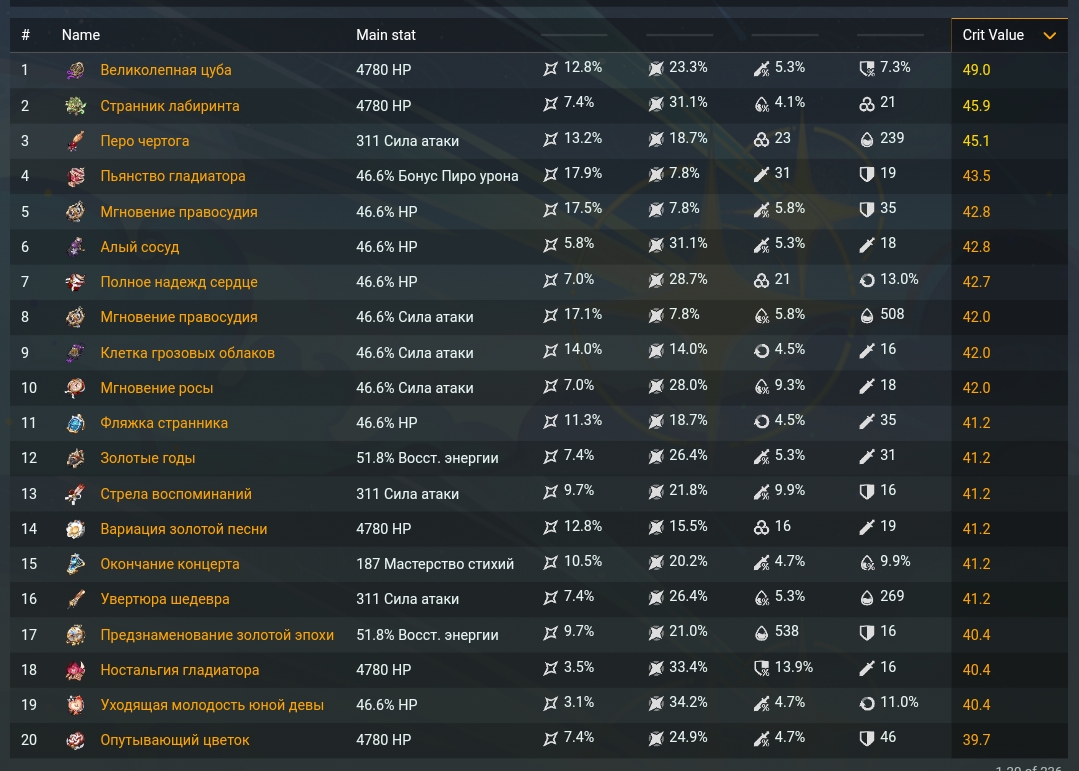1079x771 pixels.
Task: Open the Клетка грозовых облаков link
Action: point(187,353)
